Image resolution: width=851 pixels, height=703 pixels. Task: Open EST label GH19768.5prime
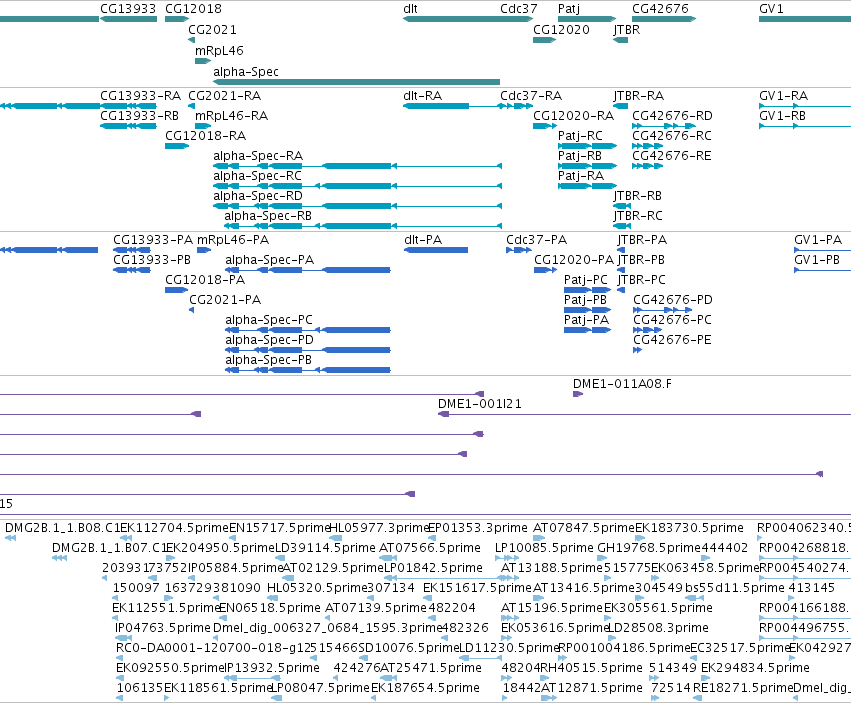[x=647, y=548]
